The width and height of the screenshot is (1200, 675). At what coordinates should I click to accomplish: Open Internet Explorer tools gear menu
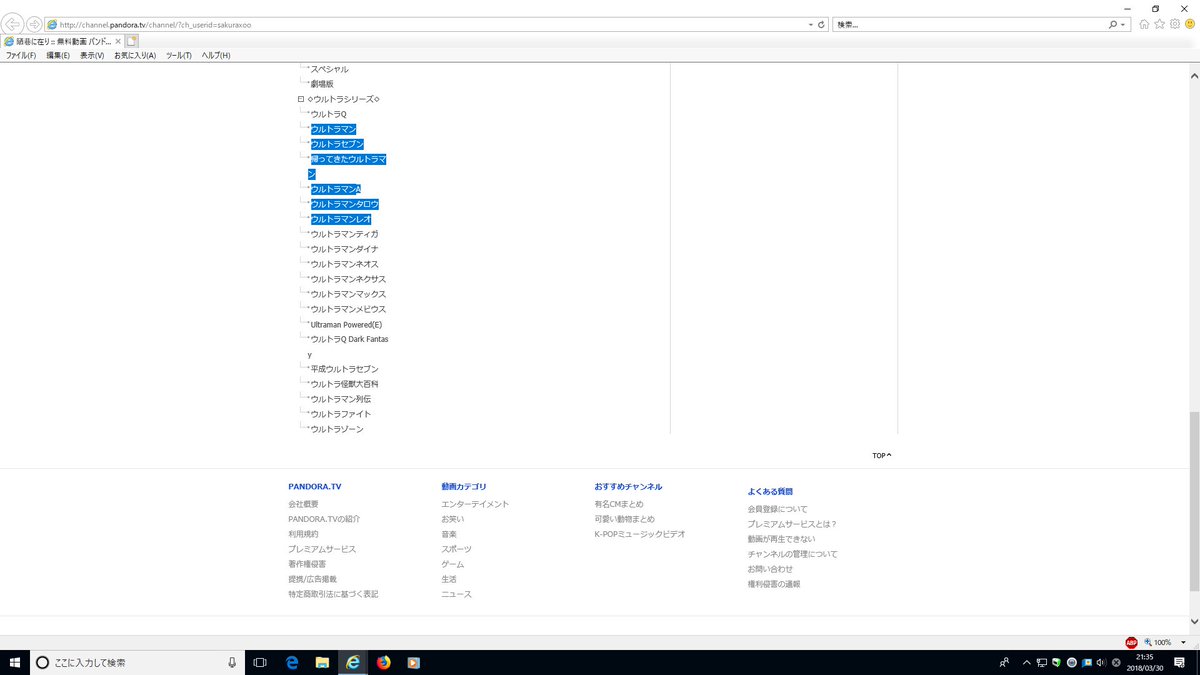(1175, 24)
